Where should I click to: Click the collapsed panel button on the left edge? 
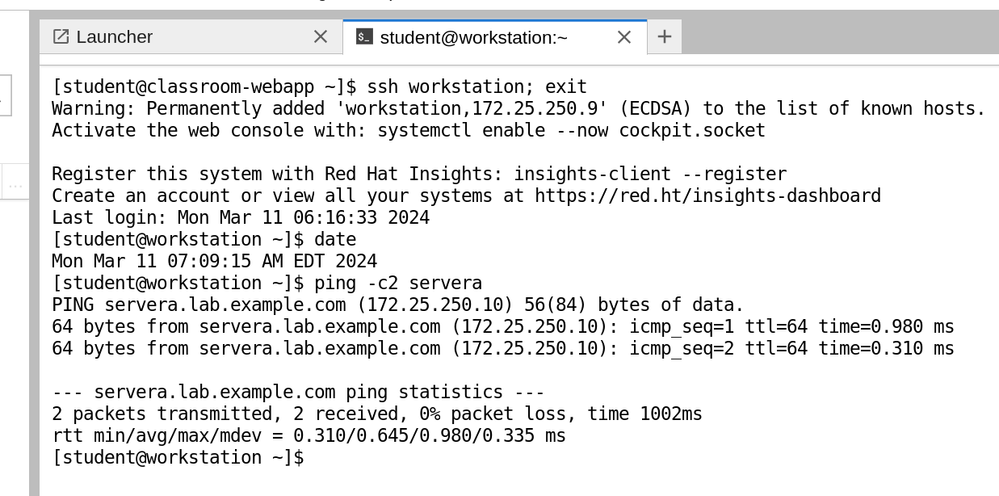tap(5, 95)
